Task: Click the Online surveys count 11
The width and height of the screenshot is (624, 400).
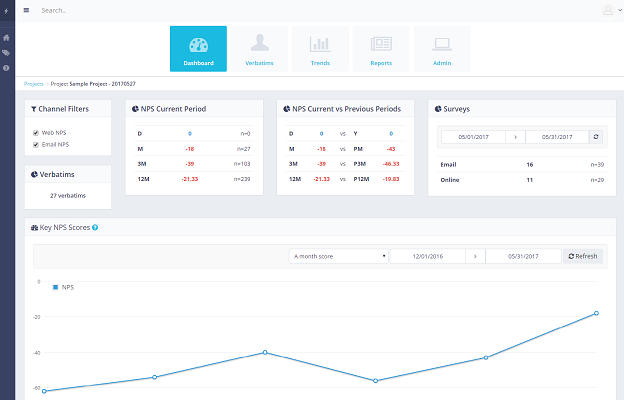Action: (530, 180)
